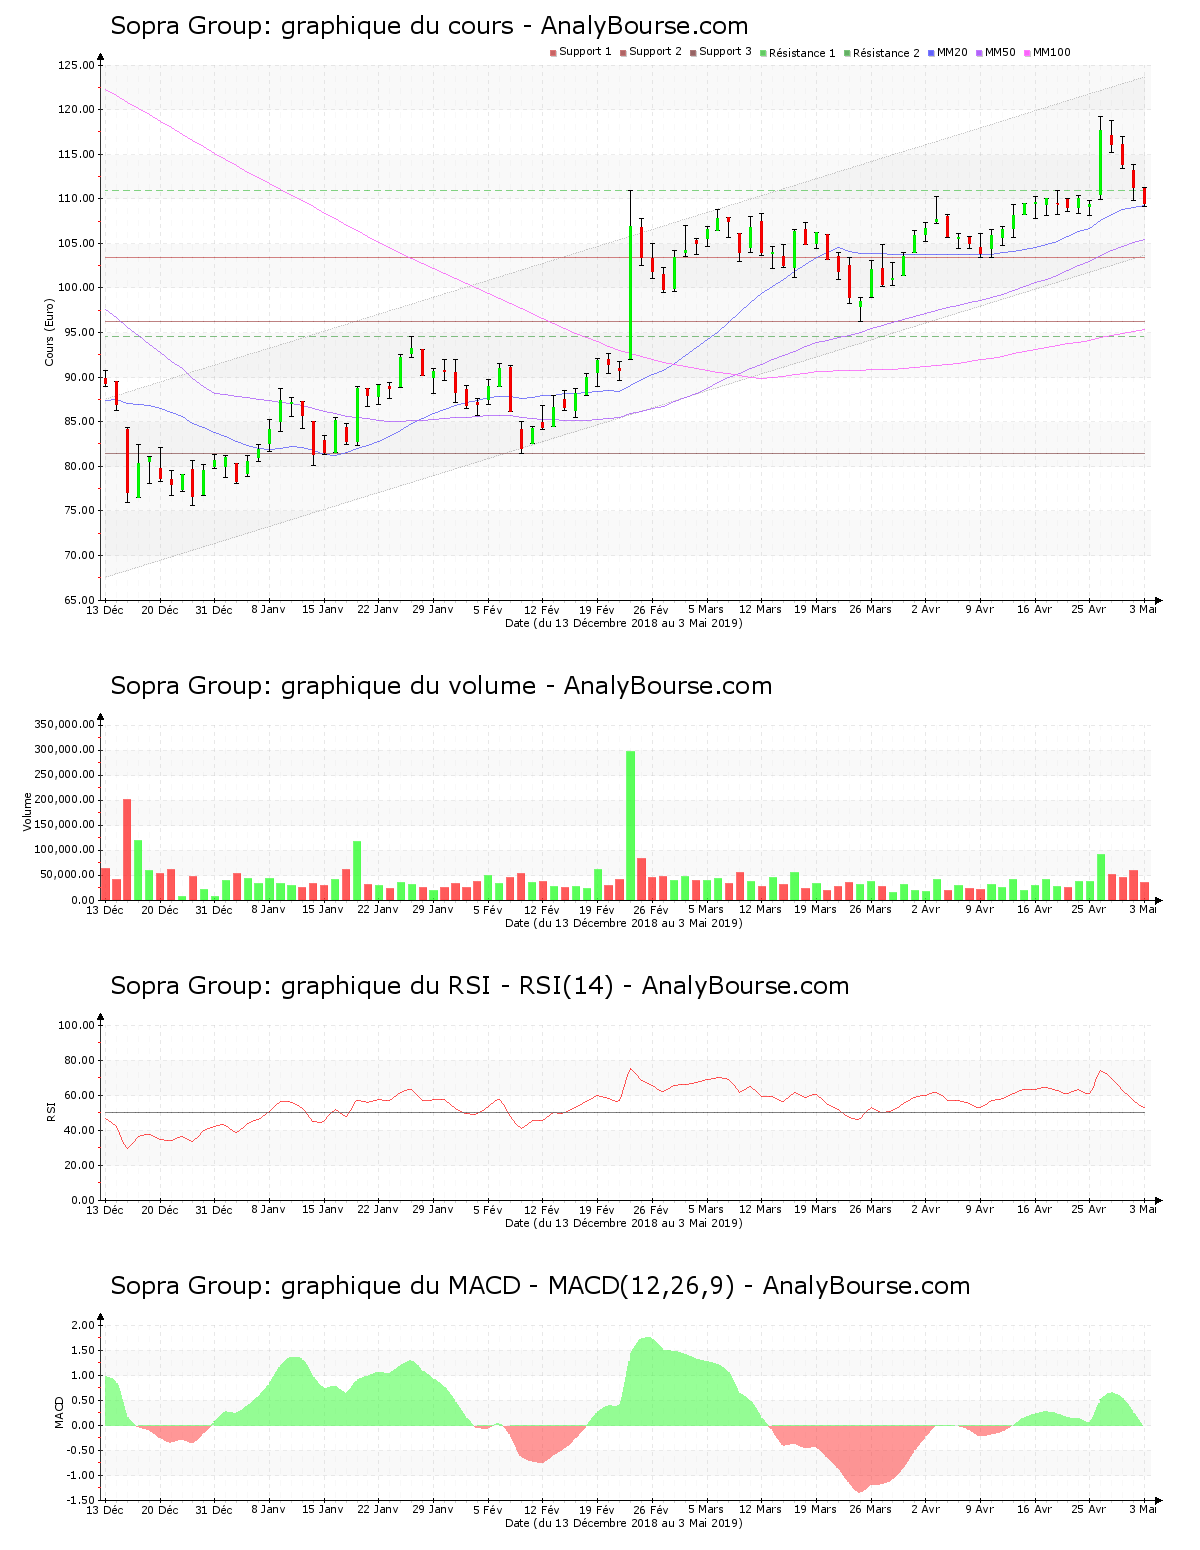The width and height of the screenshot is (1200, 1550).
Task: Click the MM50 purple legend swatch
Action: point(979,53)
